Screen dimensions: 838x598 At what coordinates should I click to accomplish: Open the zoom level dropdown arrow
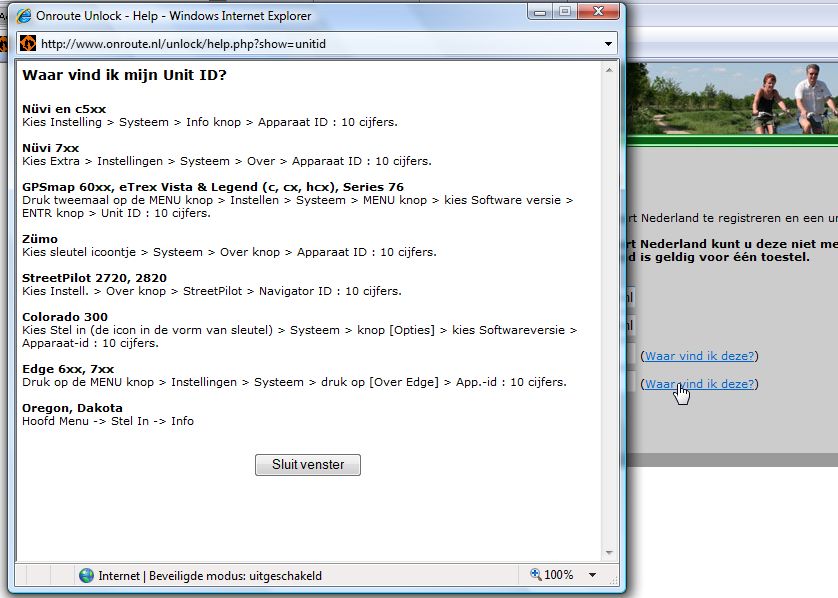592,575
